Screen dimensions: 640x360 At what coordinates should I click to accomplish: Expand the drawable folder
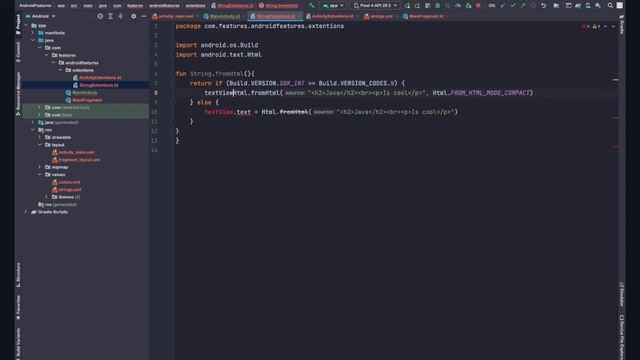[40, 137]
